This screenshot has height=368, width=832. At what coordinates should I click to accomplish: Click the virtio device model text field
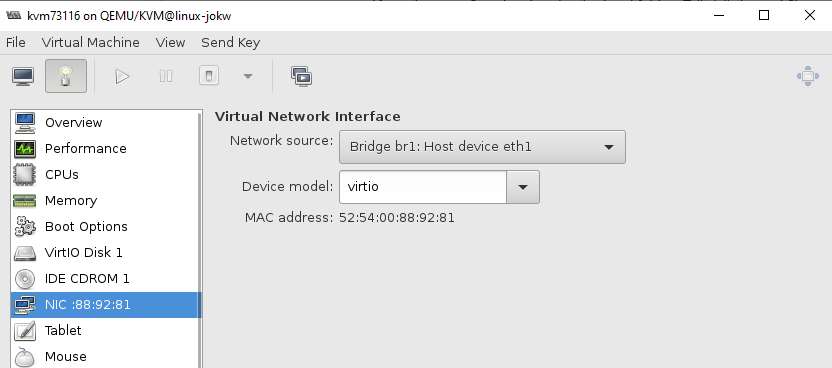point(423,187)
